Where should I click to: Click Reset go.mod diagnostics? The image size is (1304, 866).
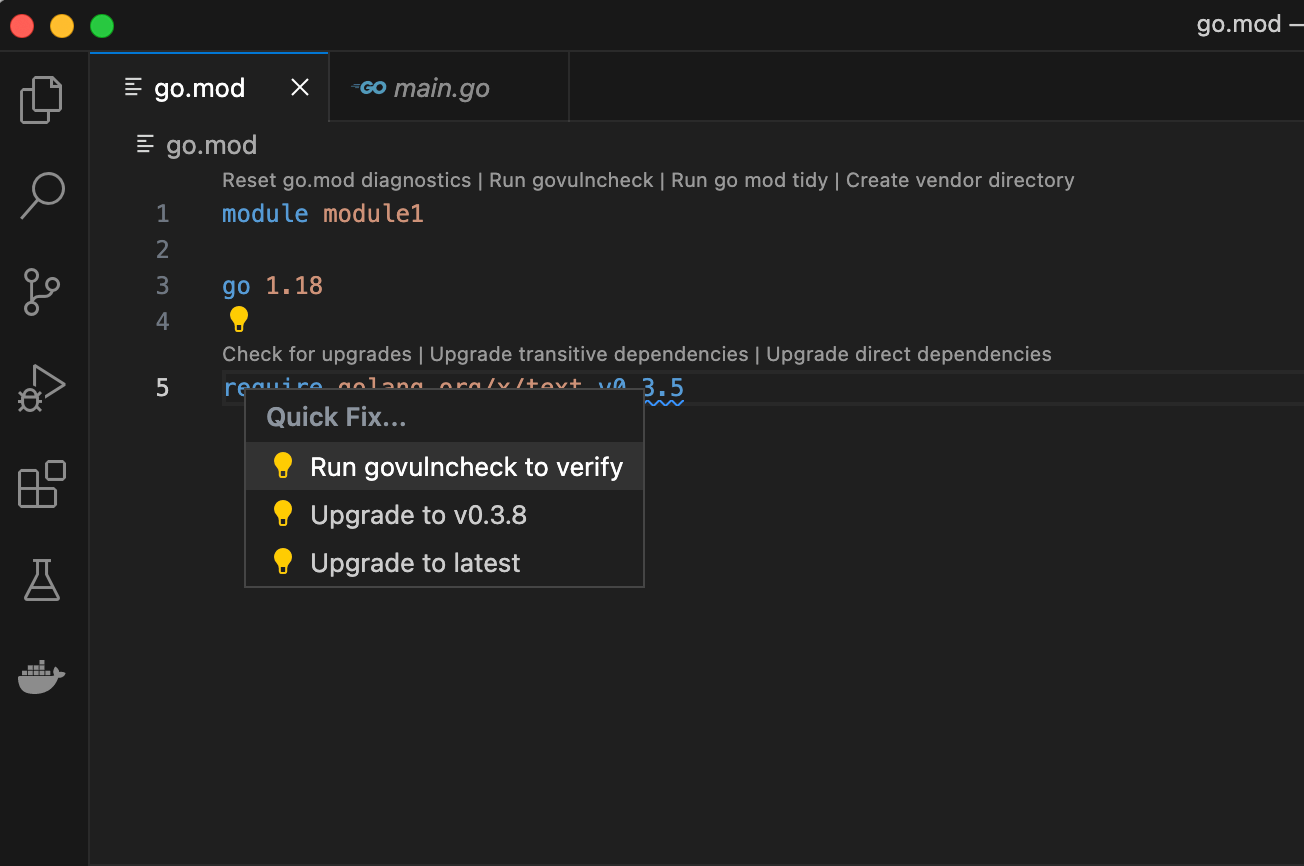tap(345, 180)
